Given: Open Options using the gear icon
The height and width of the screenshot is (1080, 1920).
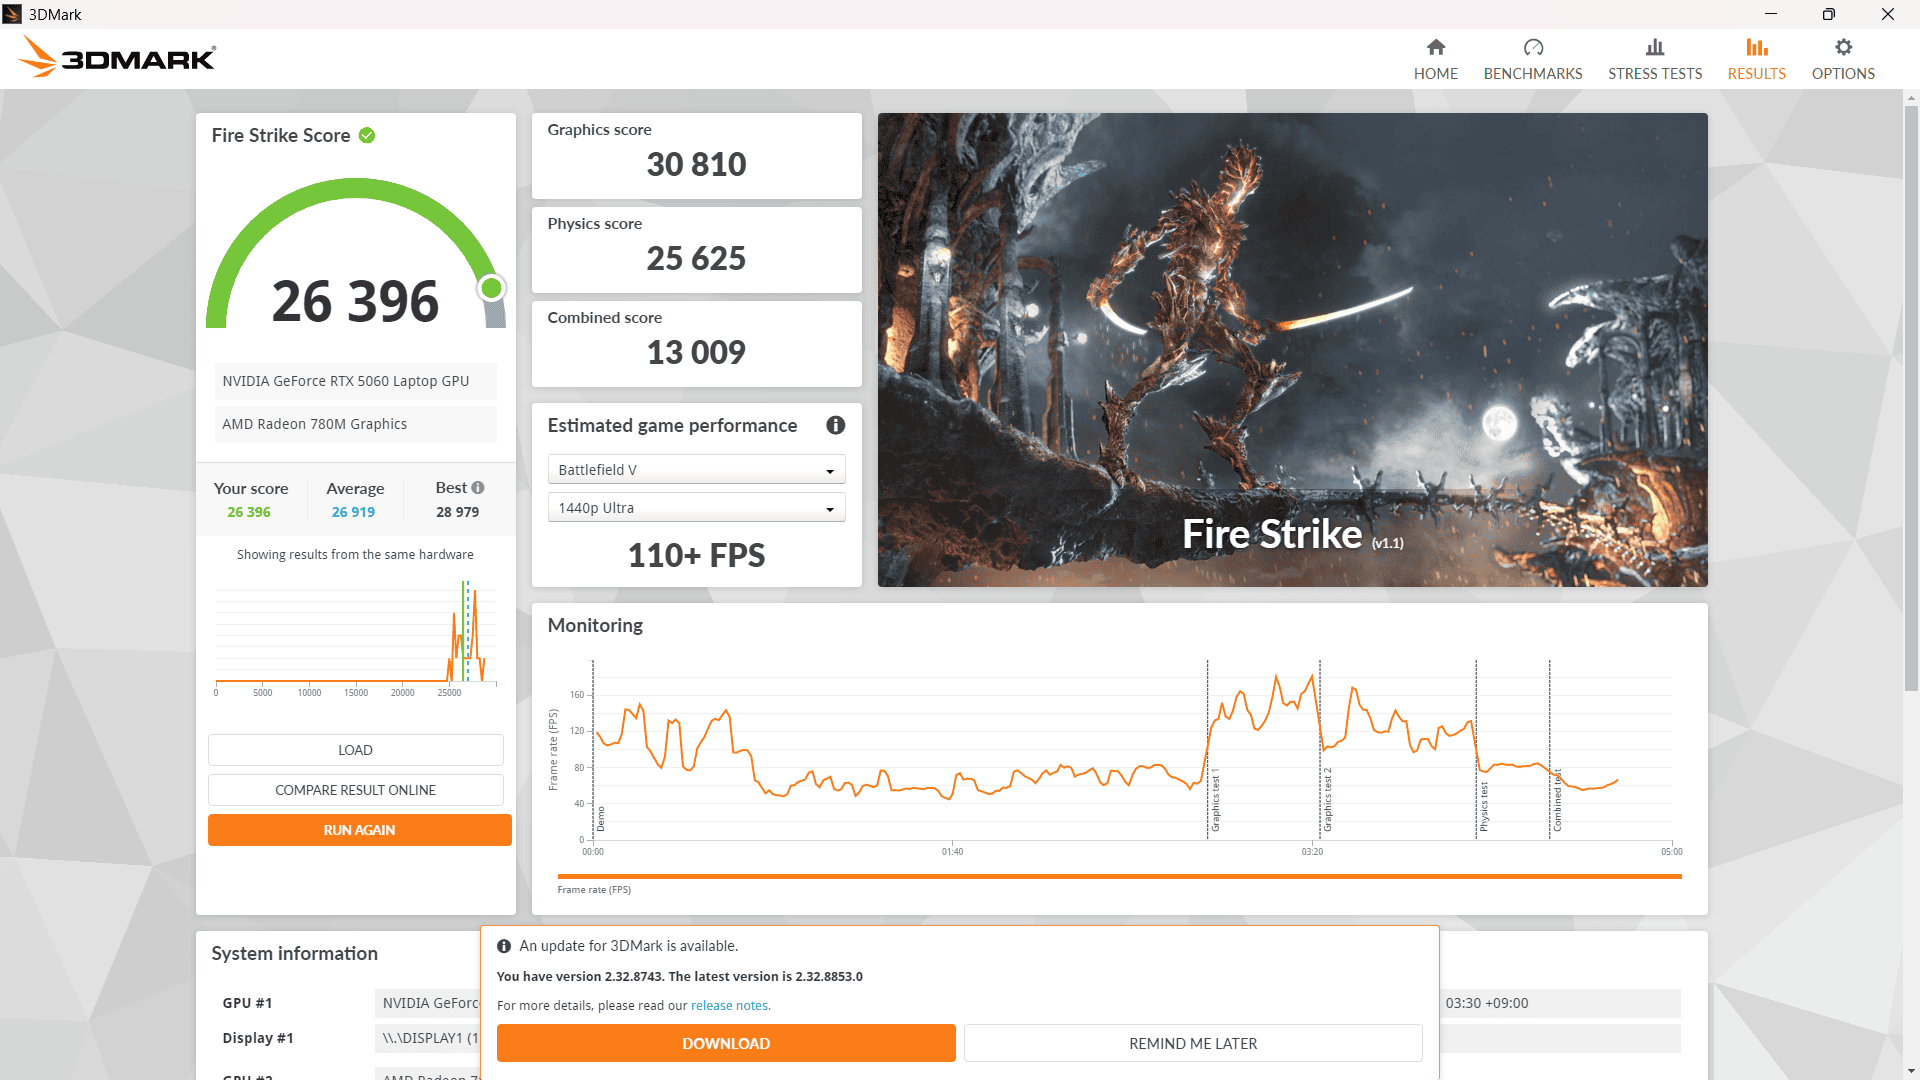Looking at the screenshot, I should [1842, 46].
